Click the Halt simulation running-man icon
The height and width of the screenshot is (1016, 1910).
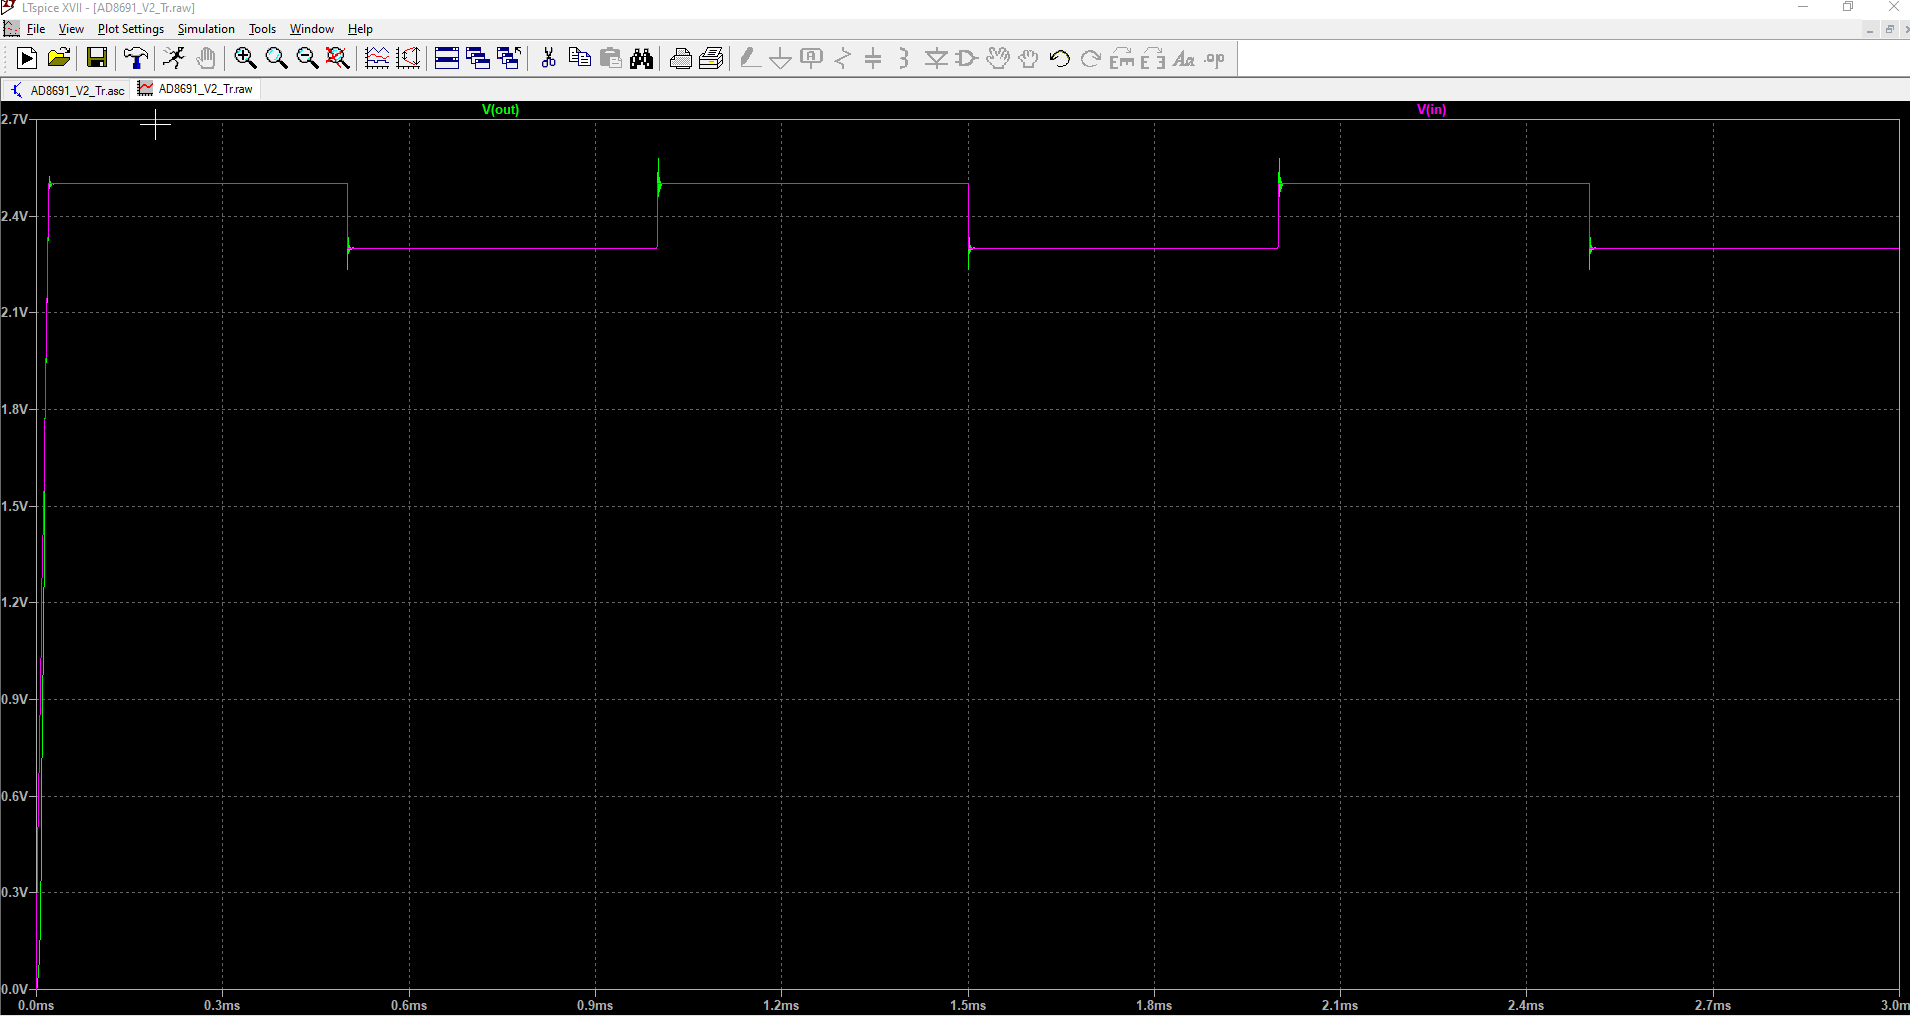click(174, 58)
